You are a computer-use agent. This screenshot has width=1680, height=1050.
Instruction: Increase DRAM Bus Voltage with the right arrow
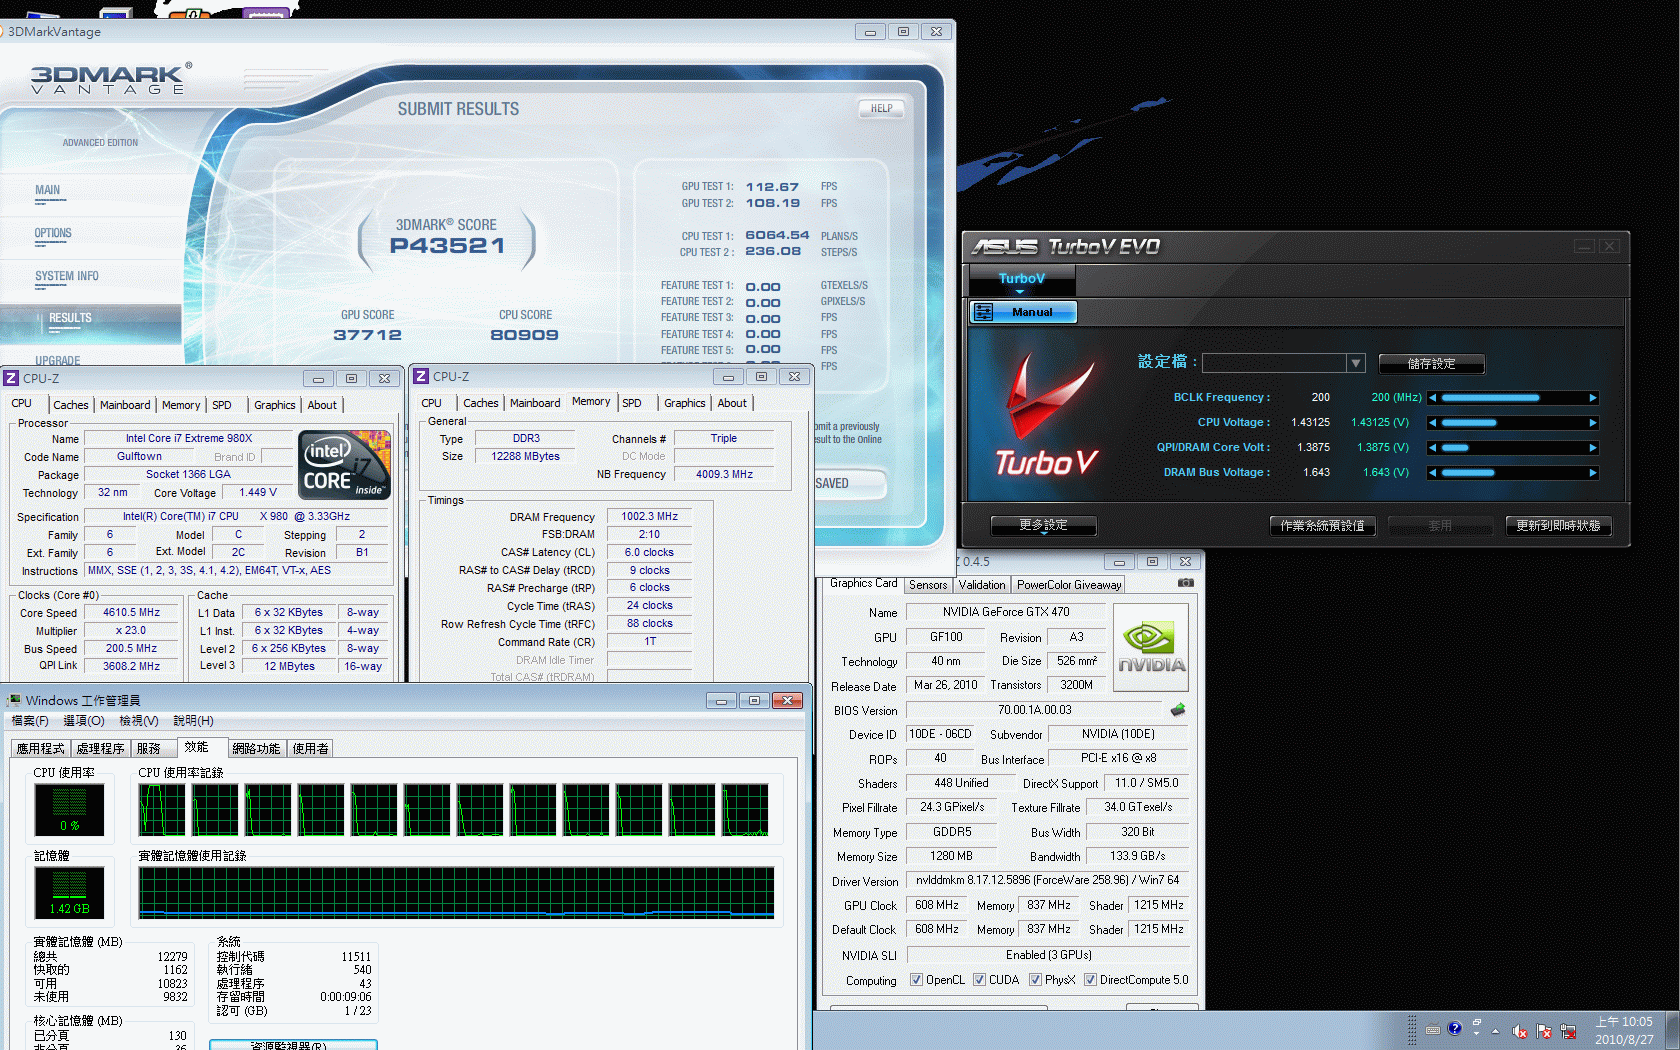(1593, 473)
